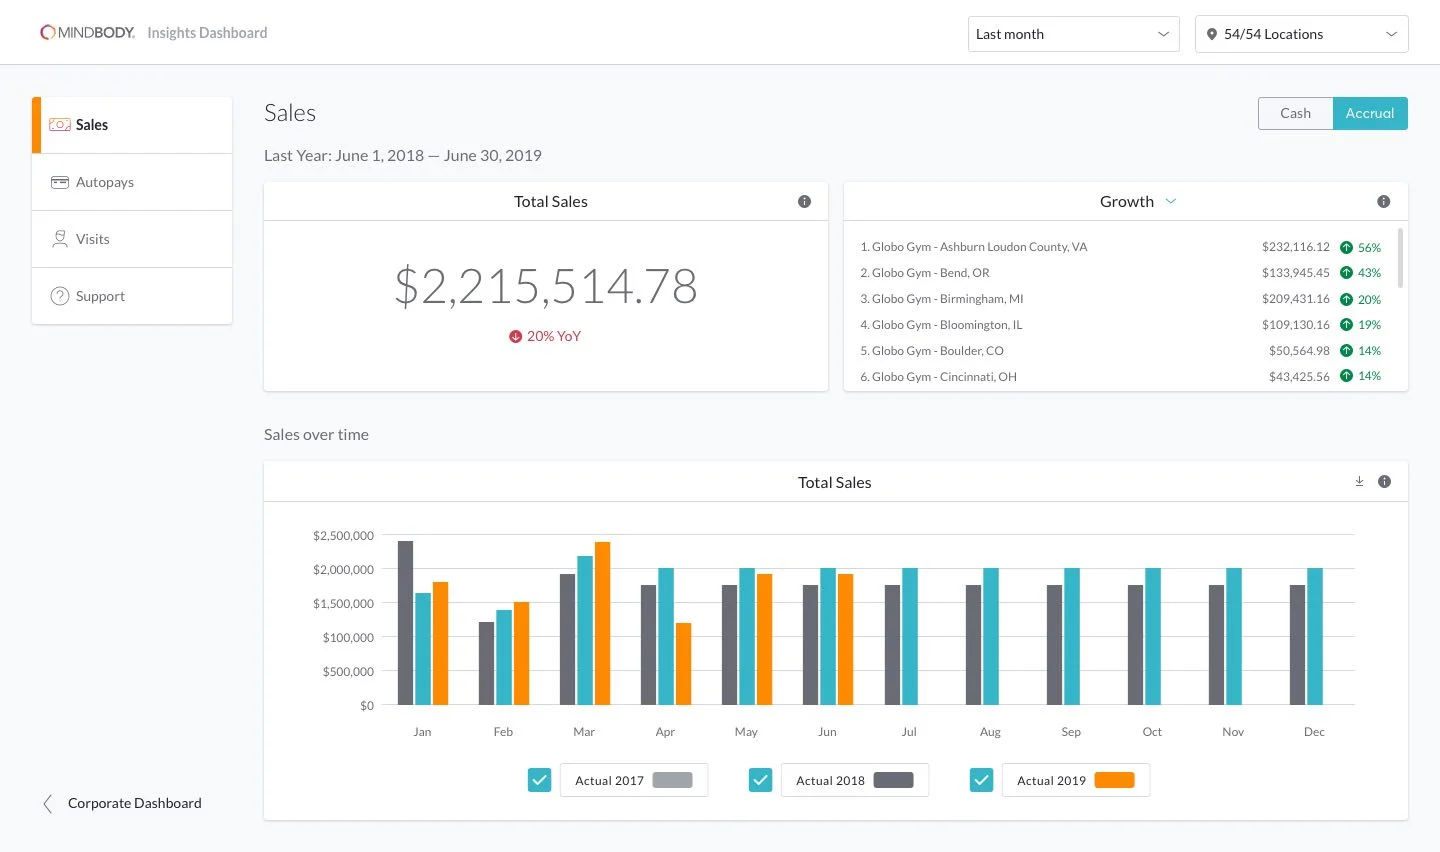This screenshot has width=1440, height=852.
Task: Click the location pin icon
Action: tap(1212, 34)
